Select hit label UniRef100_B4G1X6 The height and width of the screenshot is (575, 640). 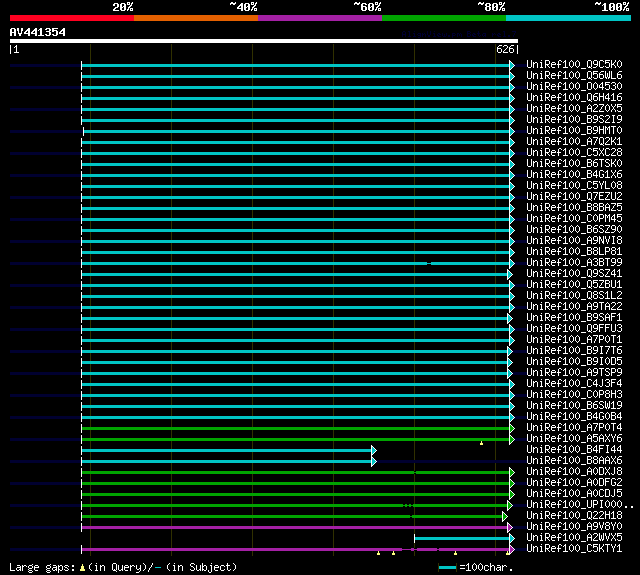pos(574,175)
